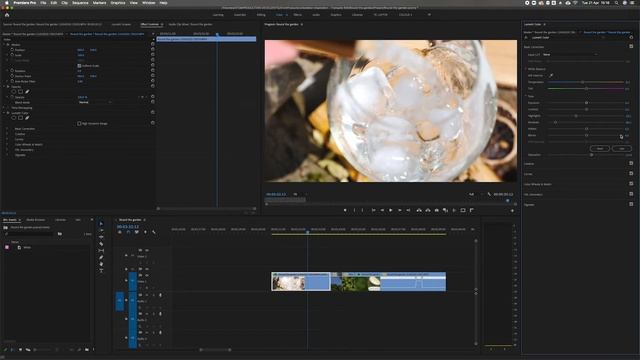This screenshot has width=640, height=360.
Task: Open the Window menu
Action: tap(148, 3)
